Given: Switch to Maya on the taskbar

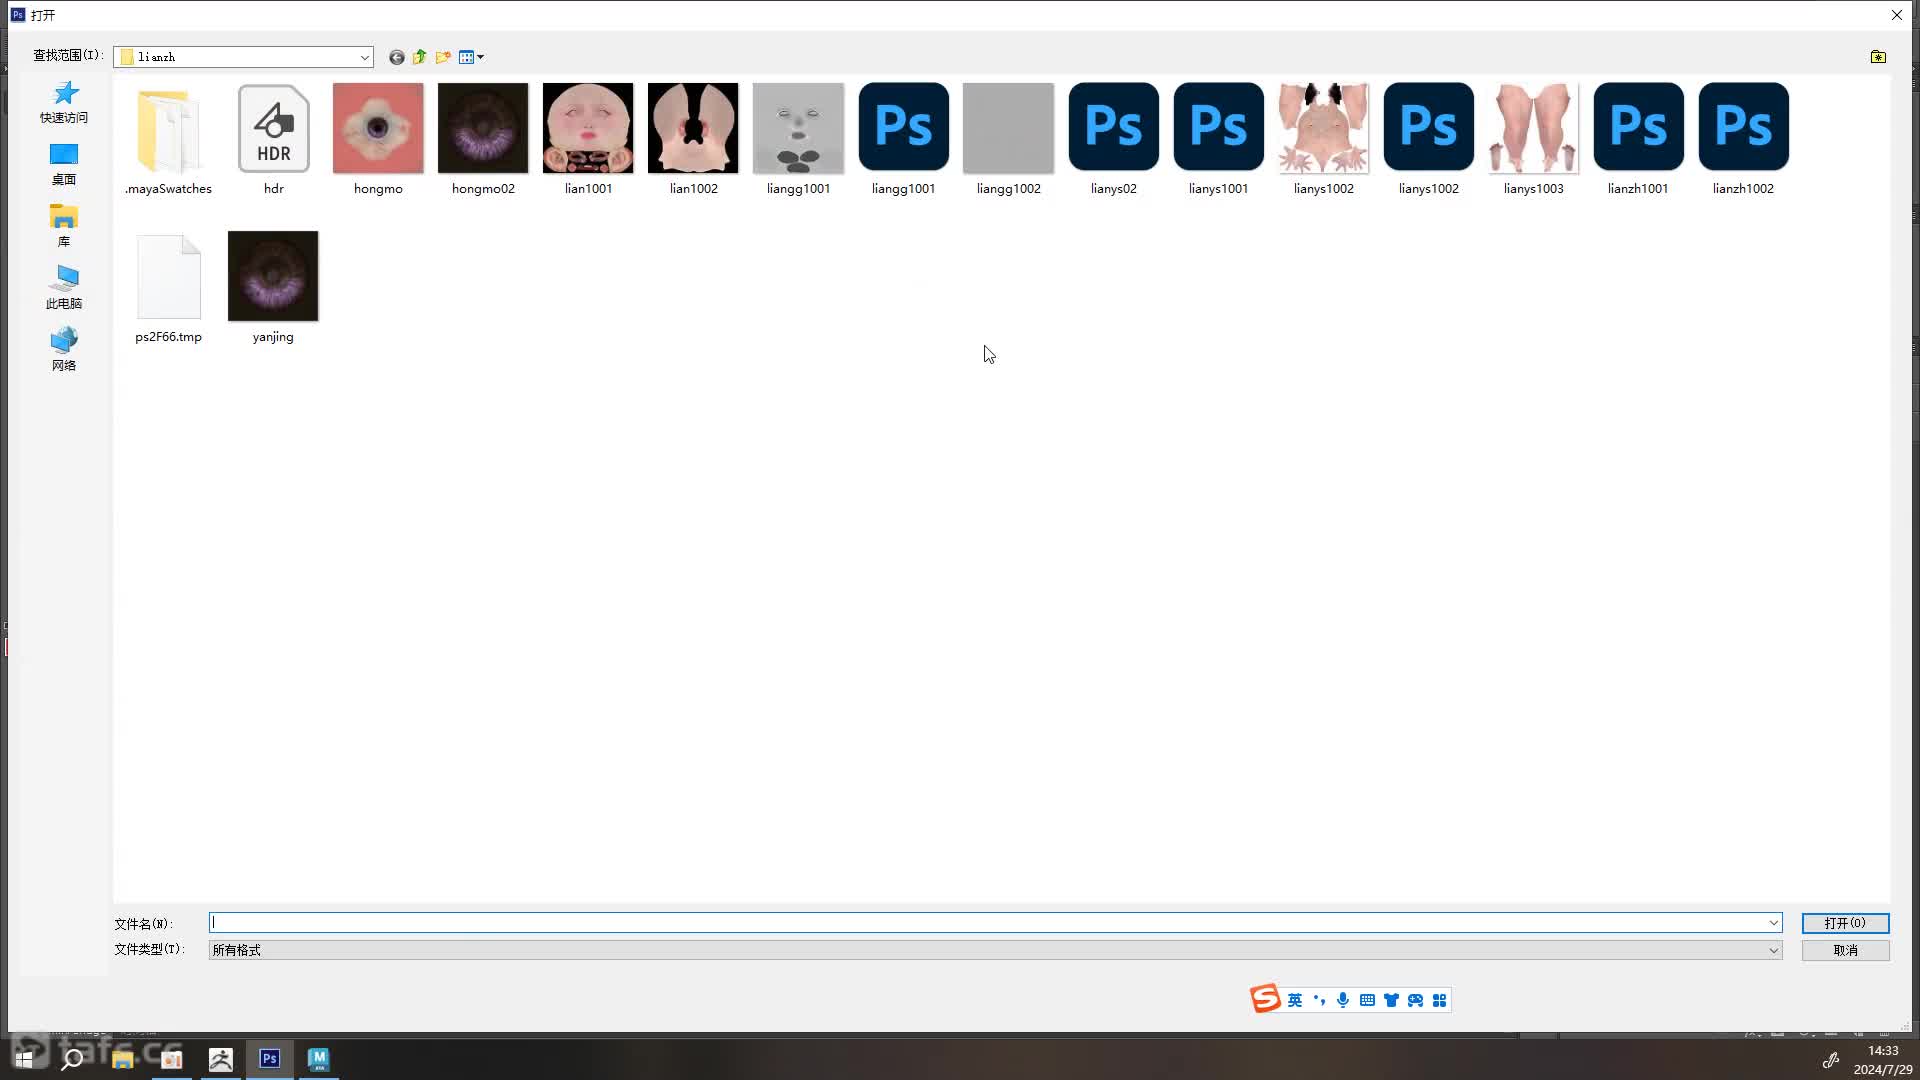Looking at the screenshot, I should pyautogui.click(x=318, y=1059).
